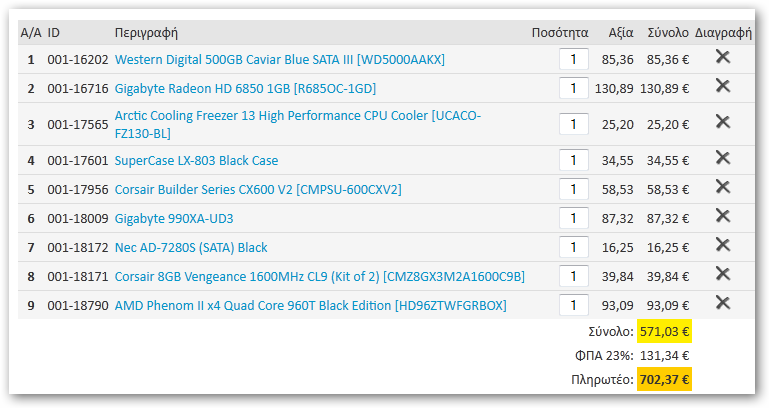Select product ID 001-18172
The image size is (769, 408).
pos(77,248)
